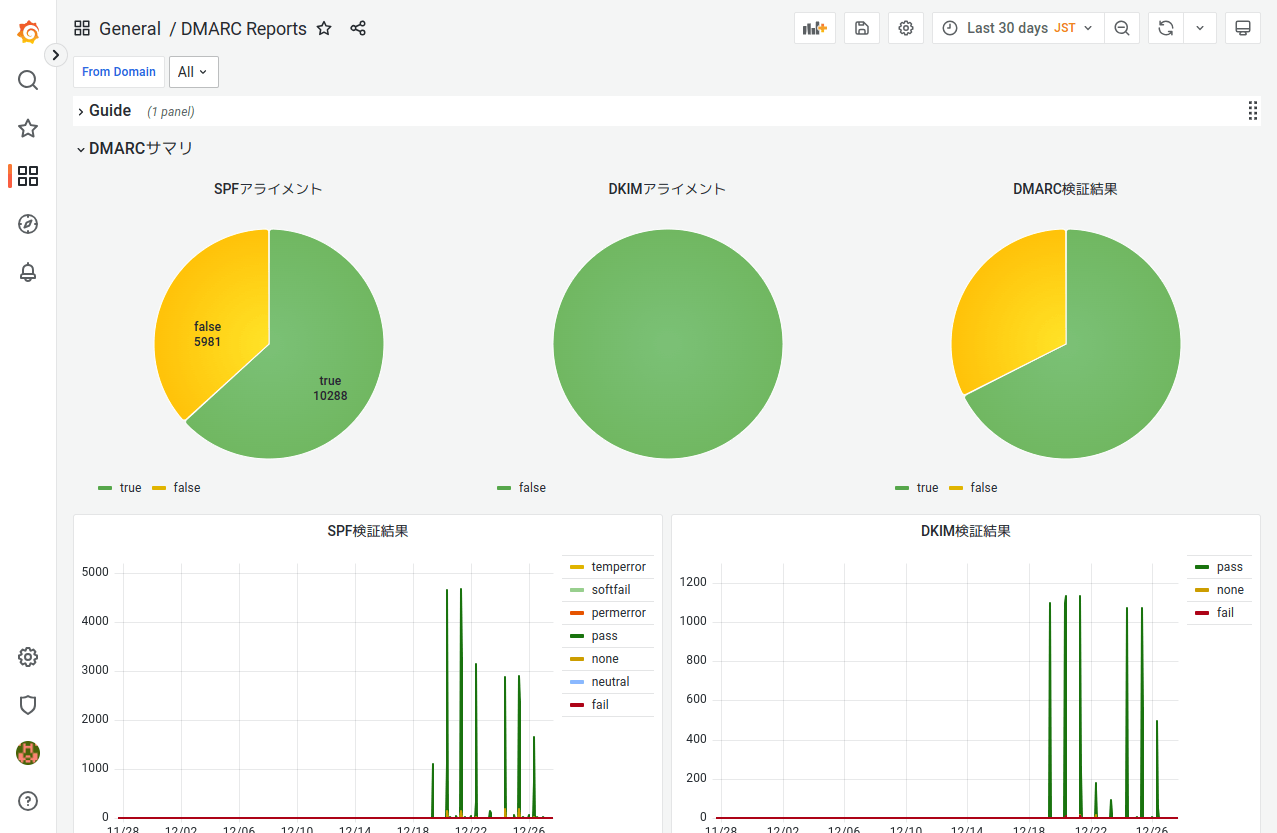
Task: Refresh the dashboard data
Action: pyautogui.click(x=1165, y=28)
